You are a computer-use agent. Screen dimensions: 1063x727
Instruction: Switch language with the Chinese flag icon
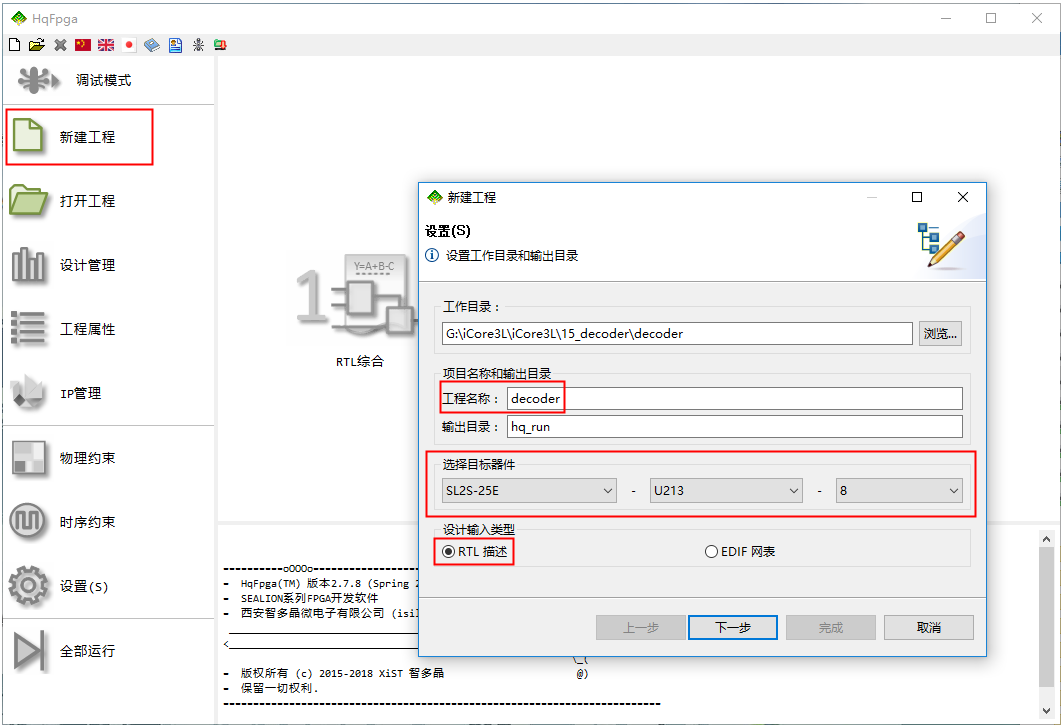click(x=83, y=45)
